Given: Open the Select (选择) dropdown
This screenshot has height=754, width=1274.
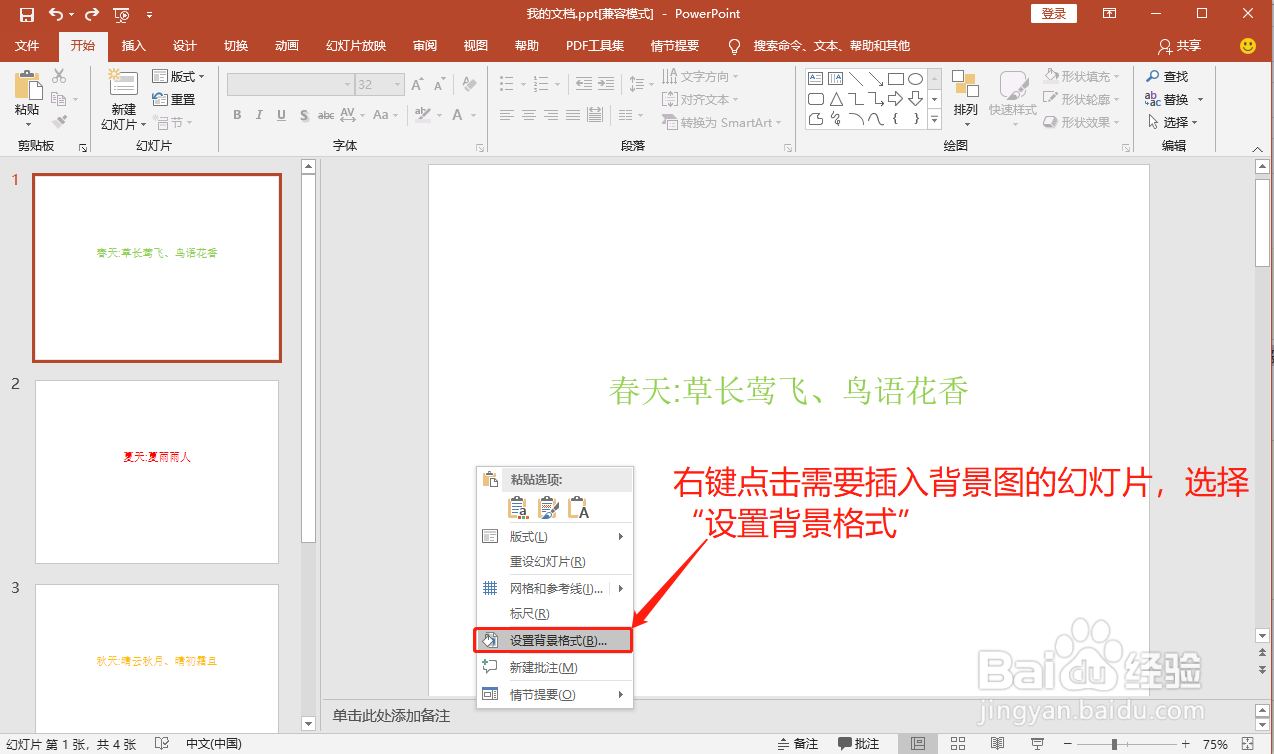Looking at the screenshot, I should click(x=1171, y=122).
